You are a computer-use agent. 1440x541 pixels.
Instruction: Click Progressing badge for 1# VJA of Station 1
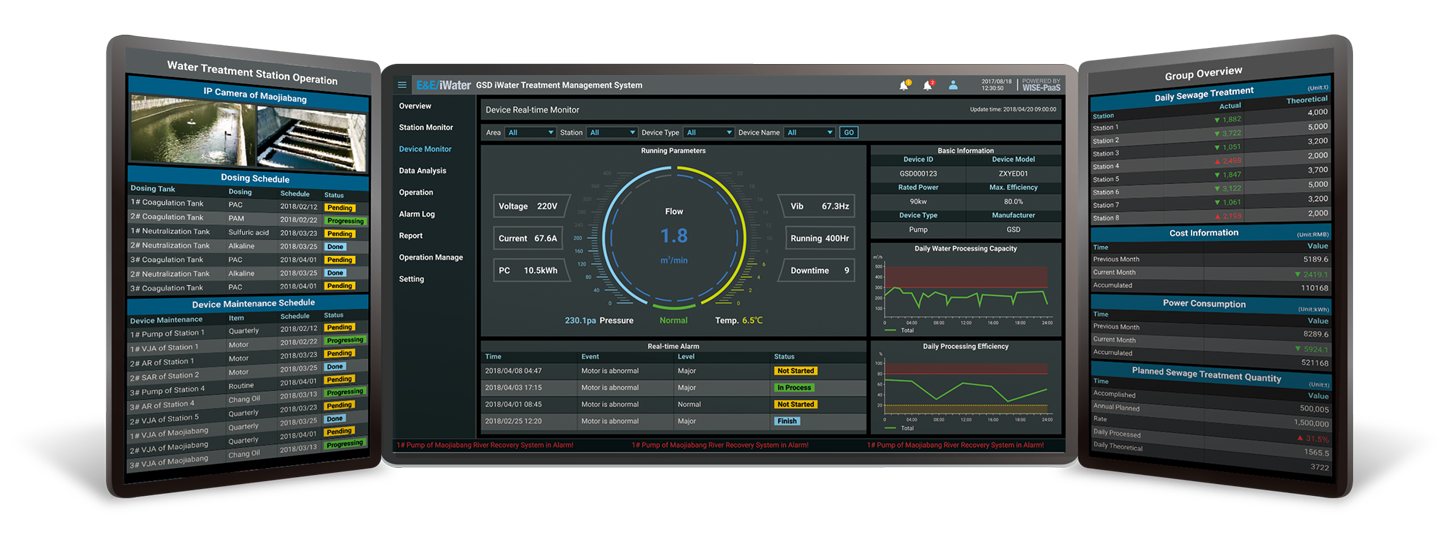pyautogui.click(x=346, y=340)
